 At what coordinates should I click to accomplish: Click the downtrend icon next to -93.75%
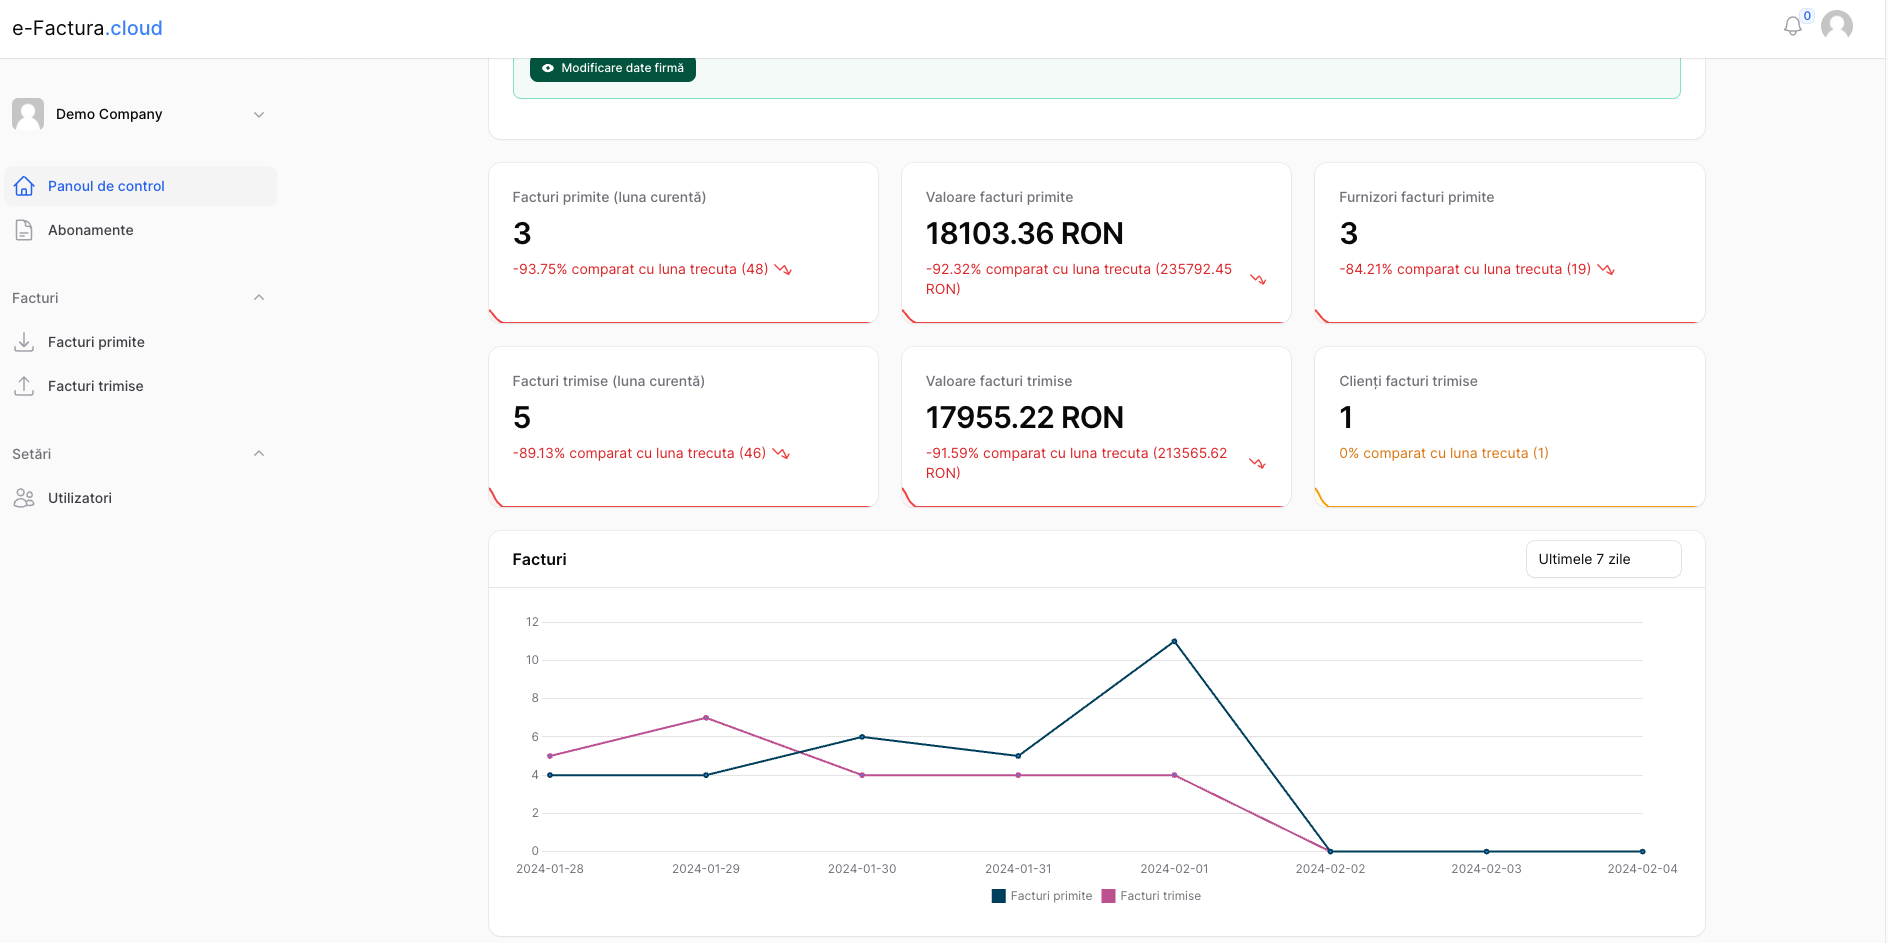coord(783,269)
